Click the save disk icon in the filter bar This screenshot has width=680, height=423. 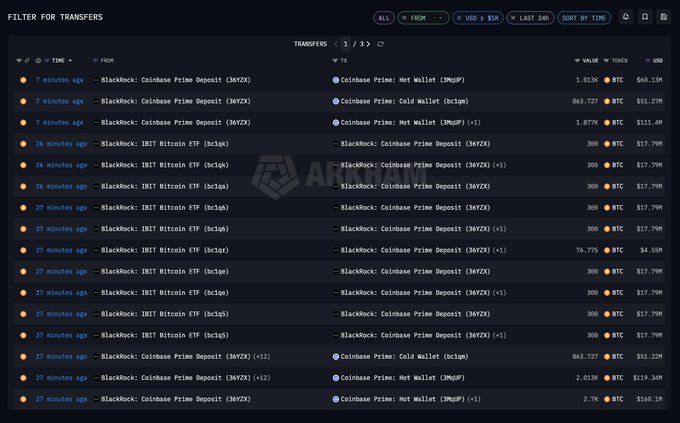[x=664, y=17]
